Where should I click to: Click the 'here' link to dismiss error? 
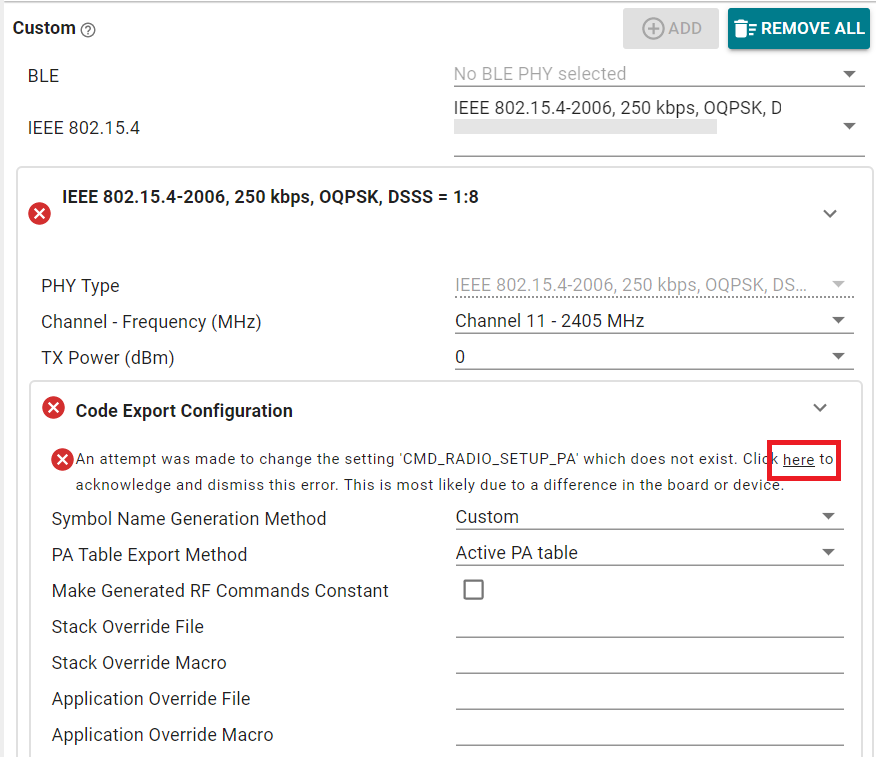[798, 460]
